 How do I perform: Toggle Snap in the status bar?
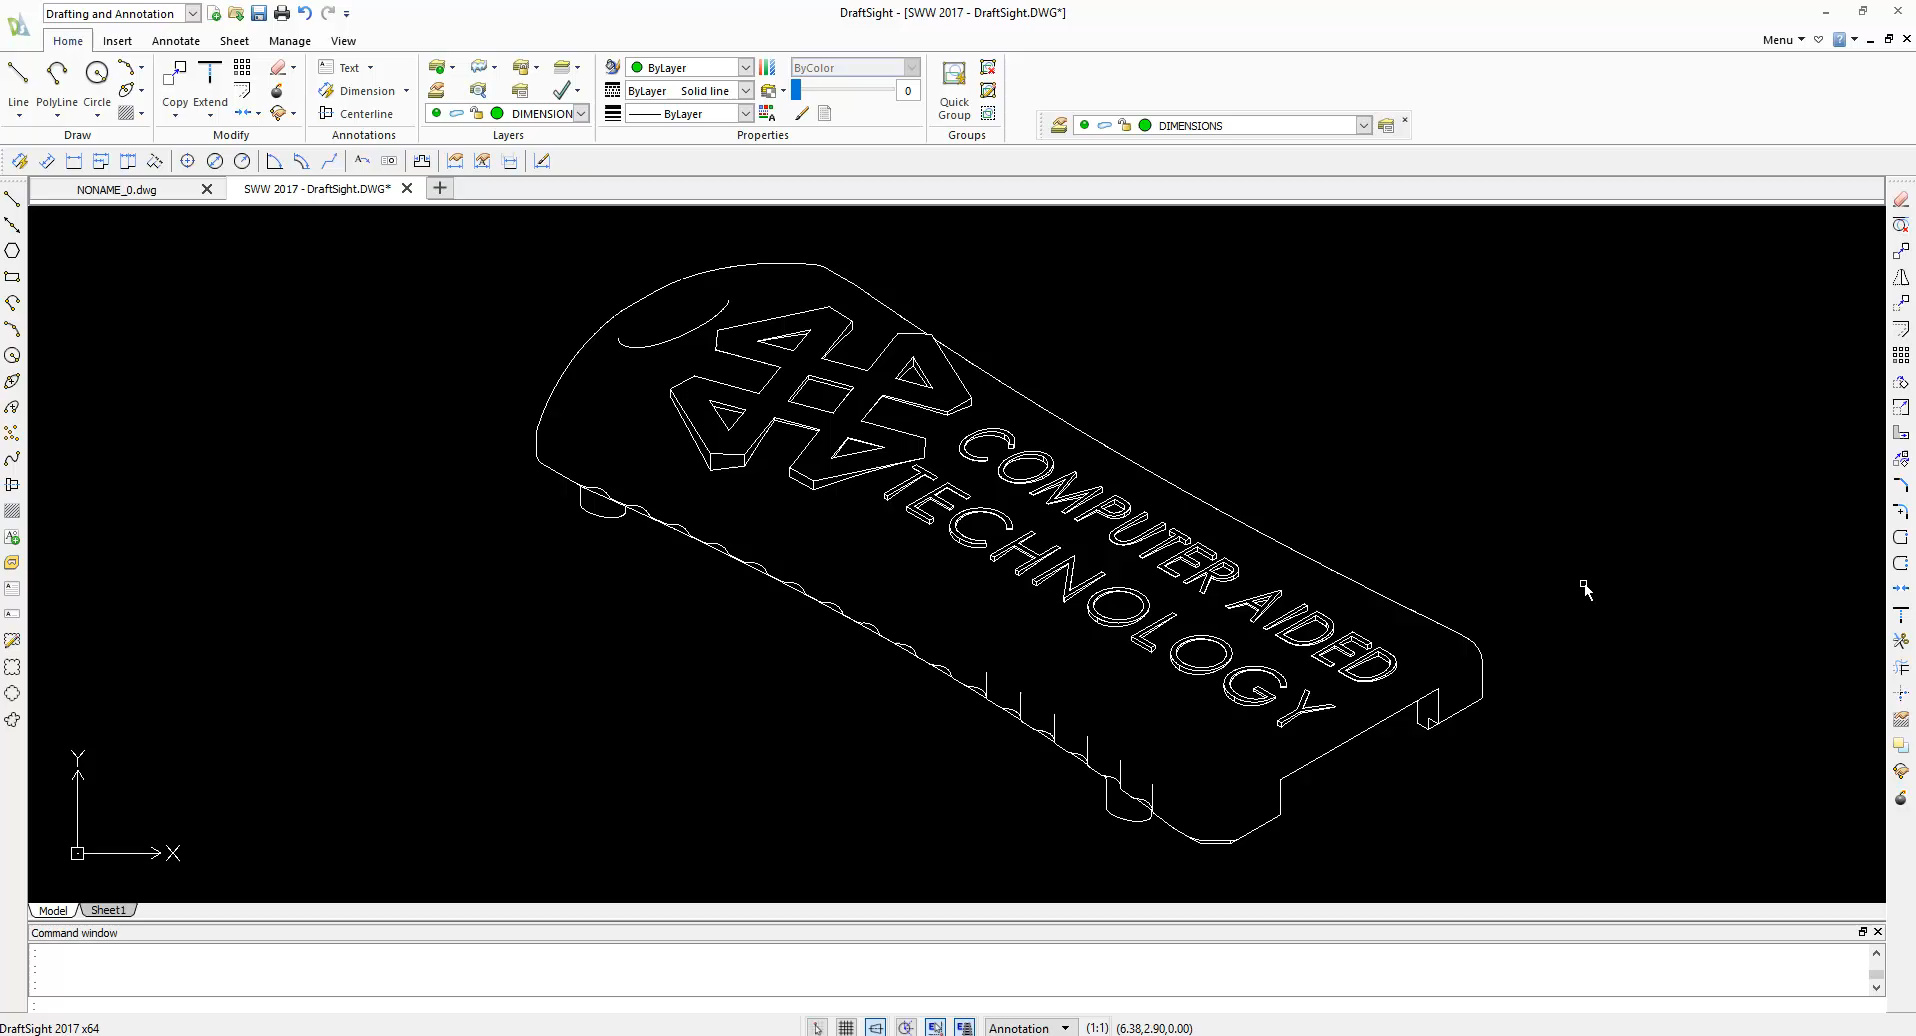(x=818, y=1027)
